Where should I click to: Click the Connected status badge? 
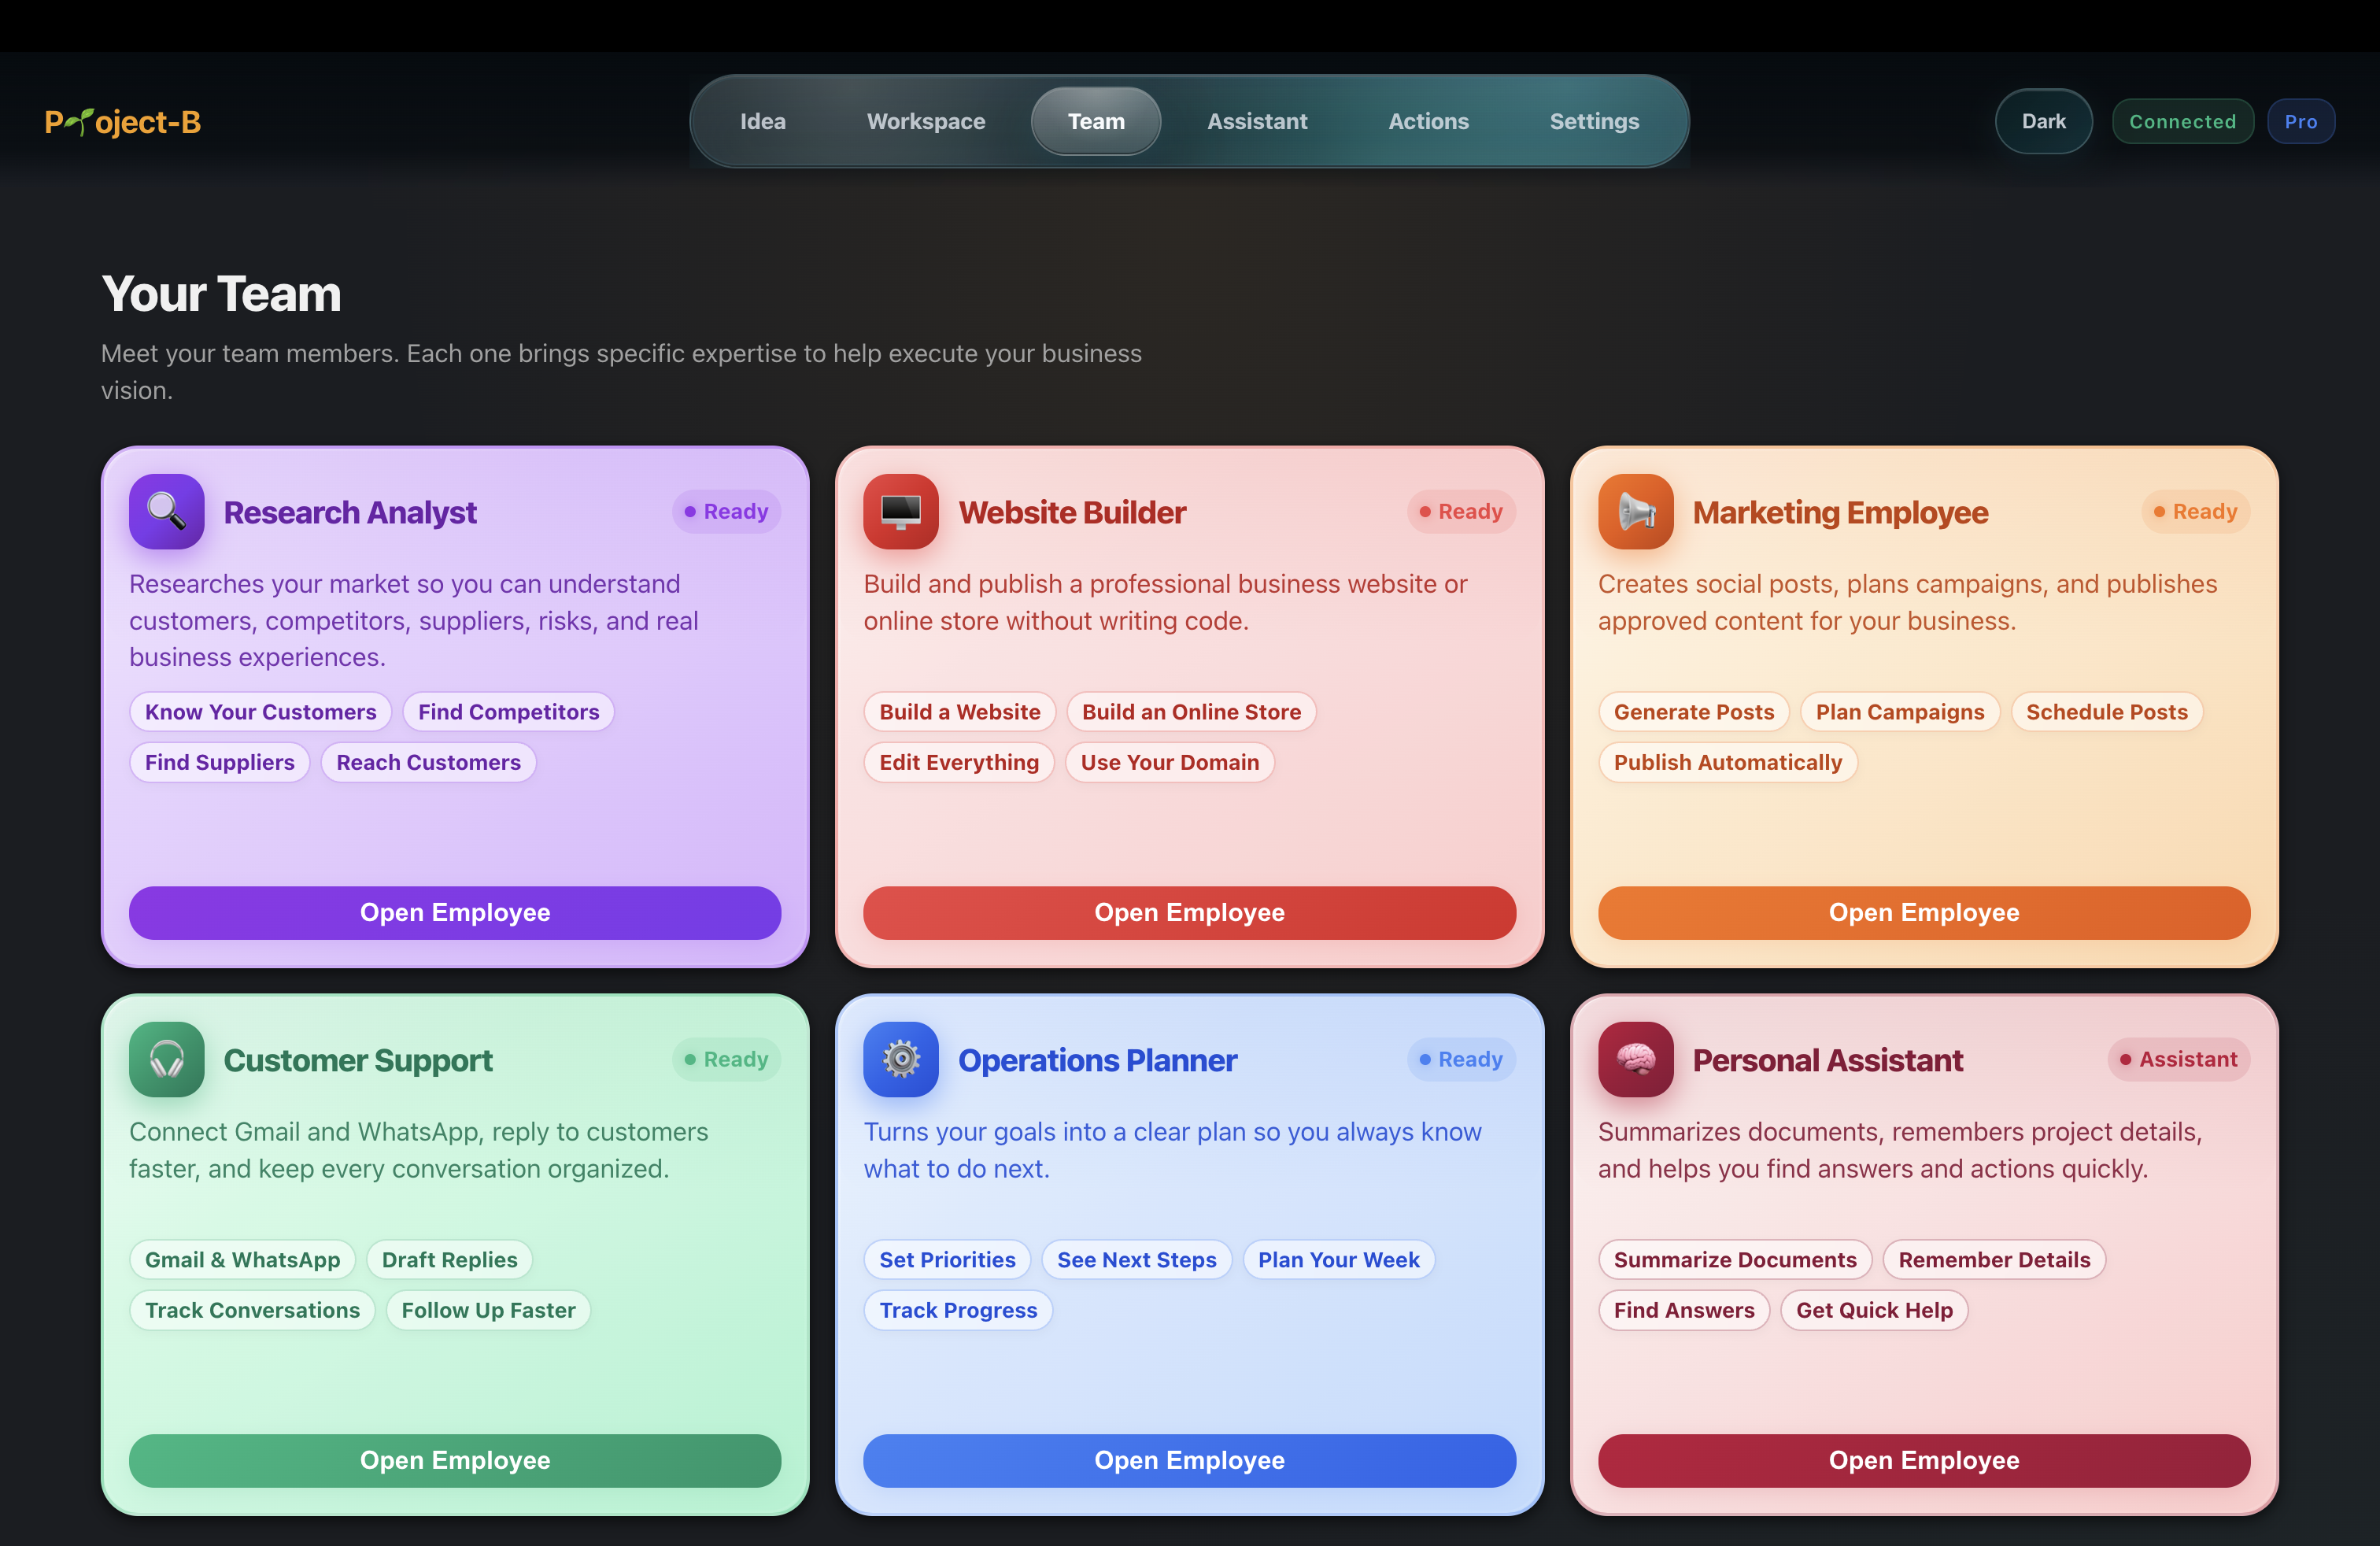tap(2182, 121)
